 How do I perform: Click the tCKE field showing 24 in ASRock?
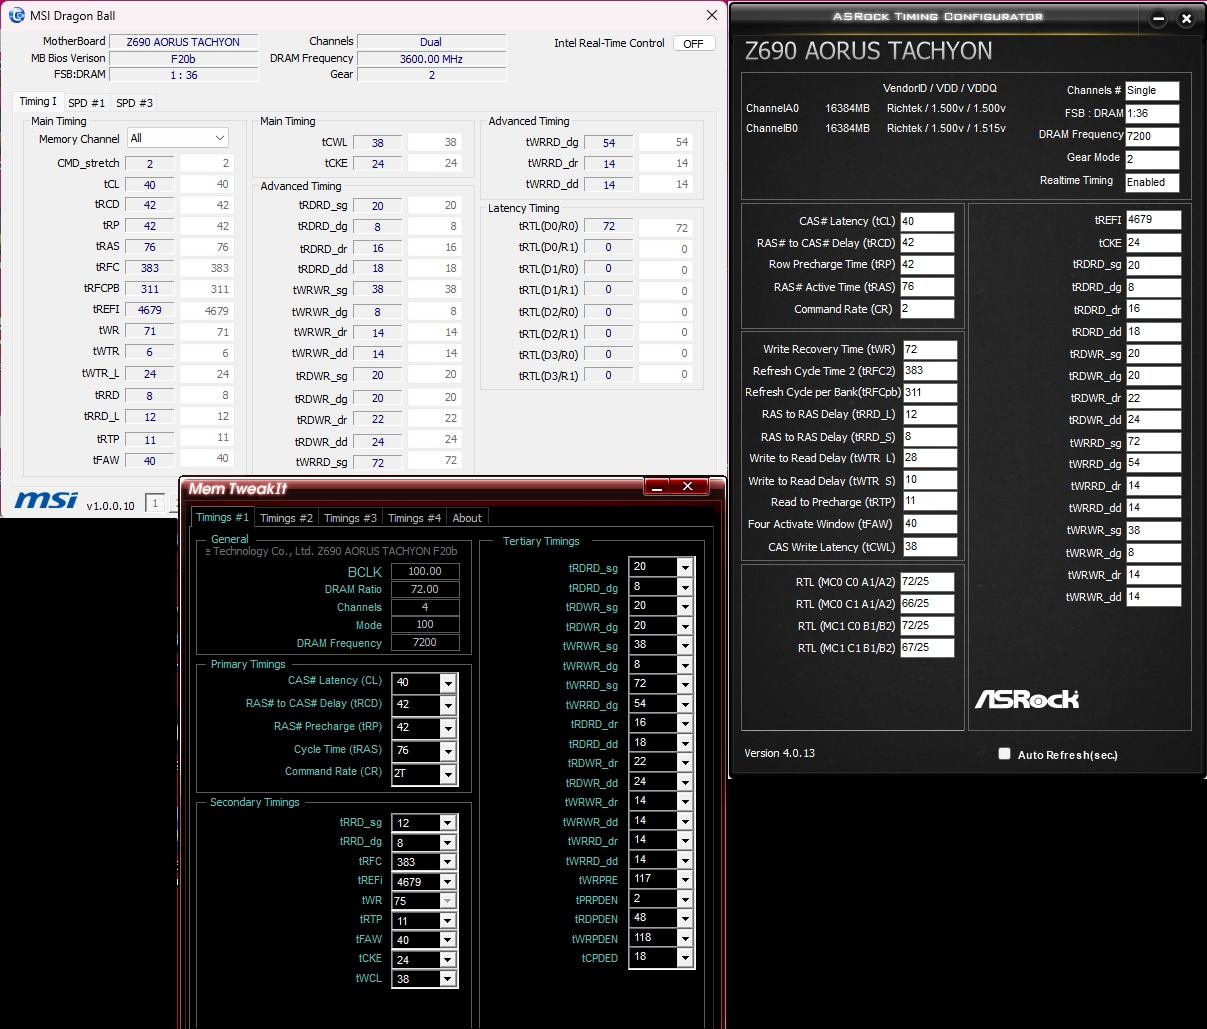click(x=1153, y=243)
